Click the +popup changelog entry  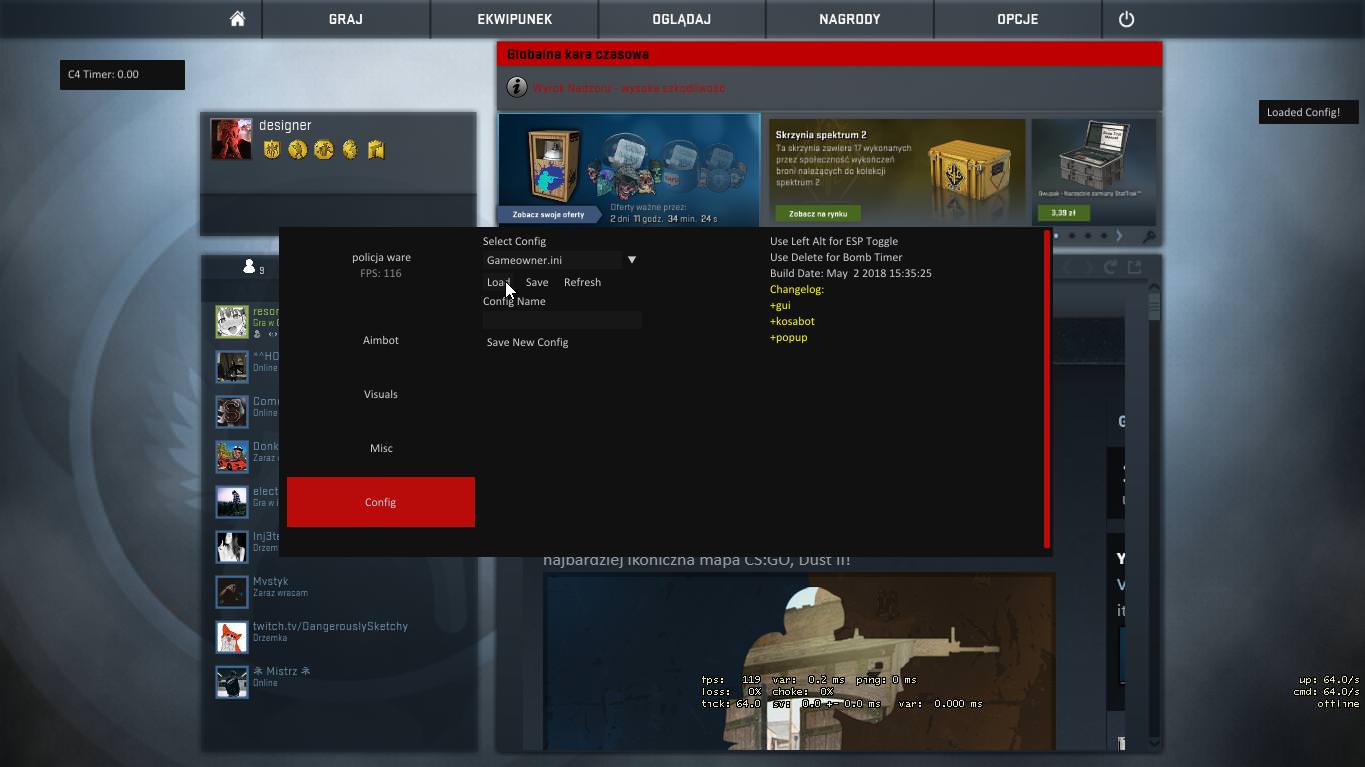(789, 337)
